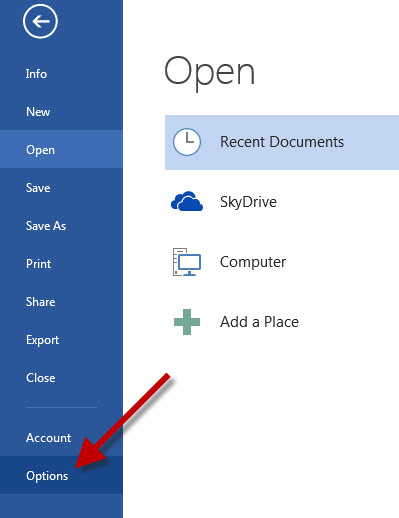
Task: Open Word Options
Action: click(x=61, y=475)
